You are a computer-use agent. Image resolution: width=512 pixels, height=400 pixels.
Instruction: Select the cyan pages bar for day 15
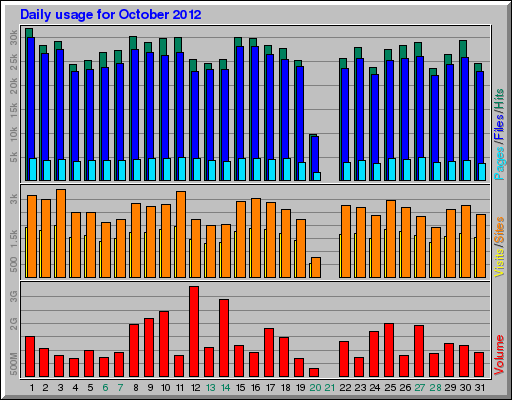point(242,169)
